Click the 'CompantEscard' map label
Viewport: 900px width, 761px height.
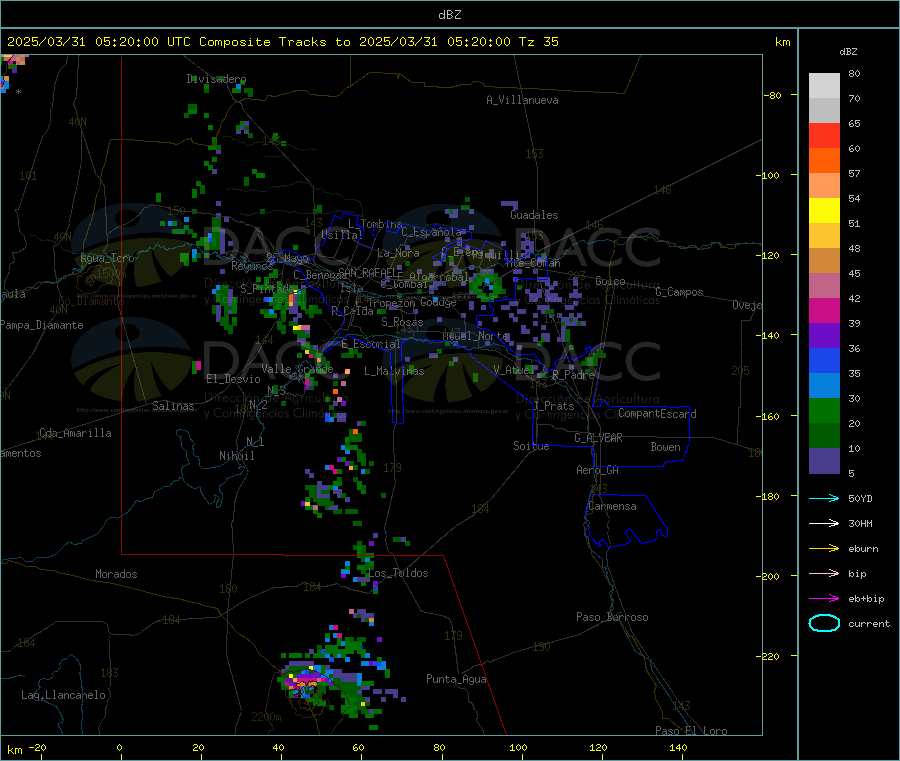click(657, 413)
